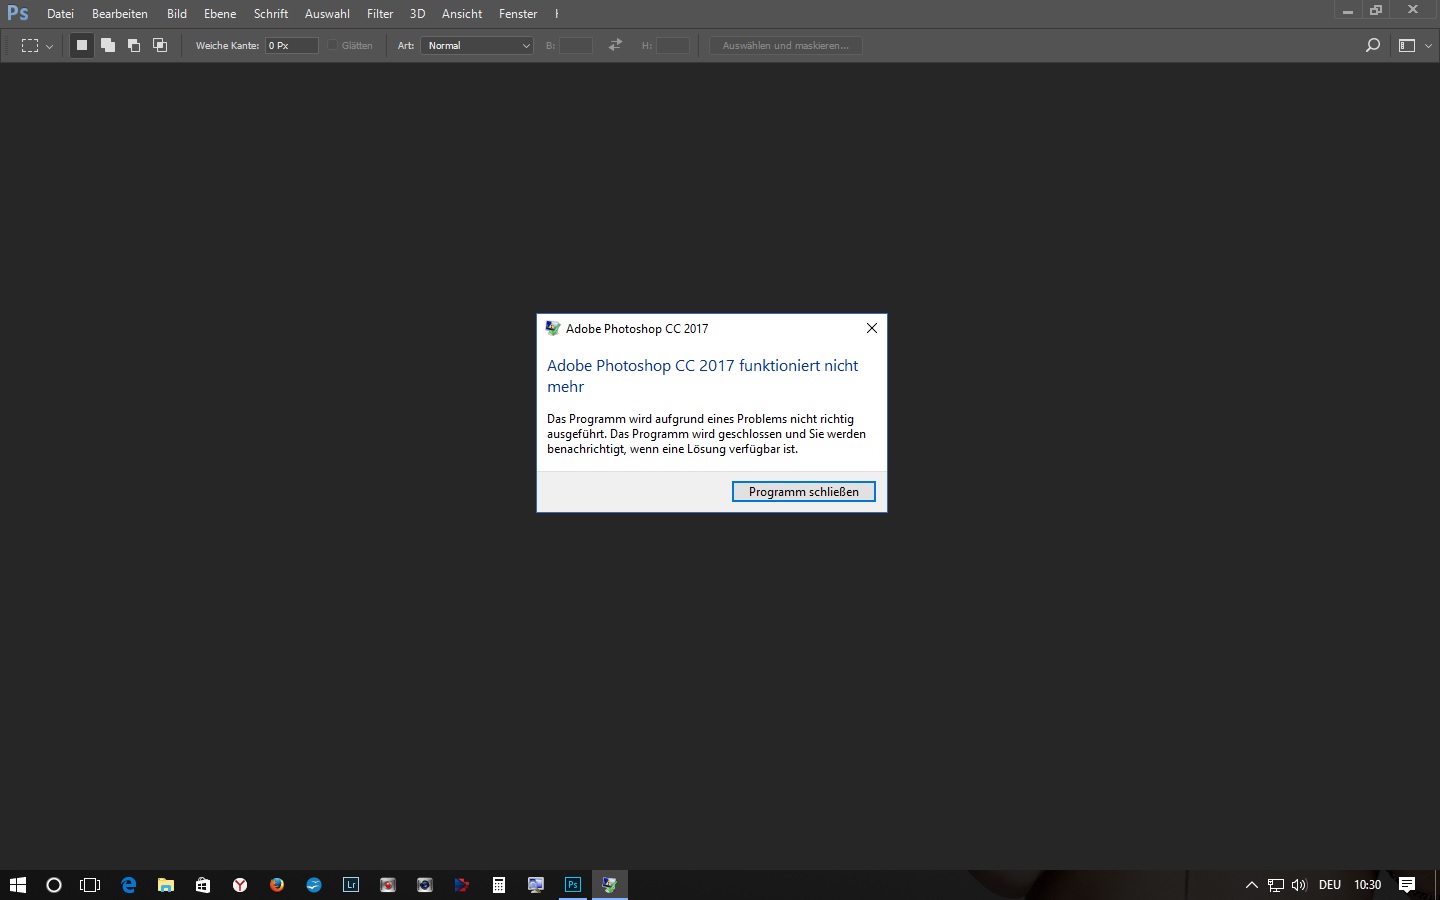The image size is (1440, 900).
Task: Open the Art dropdown set to Normal
Action: click(477, 45)
